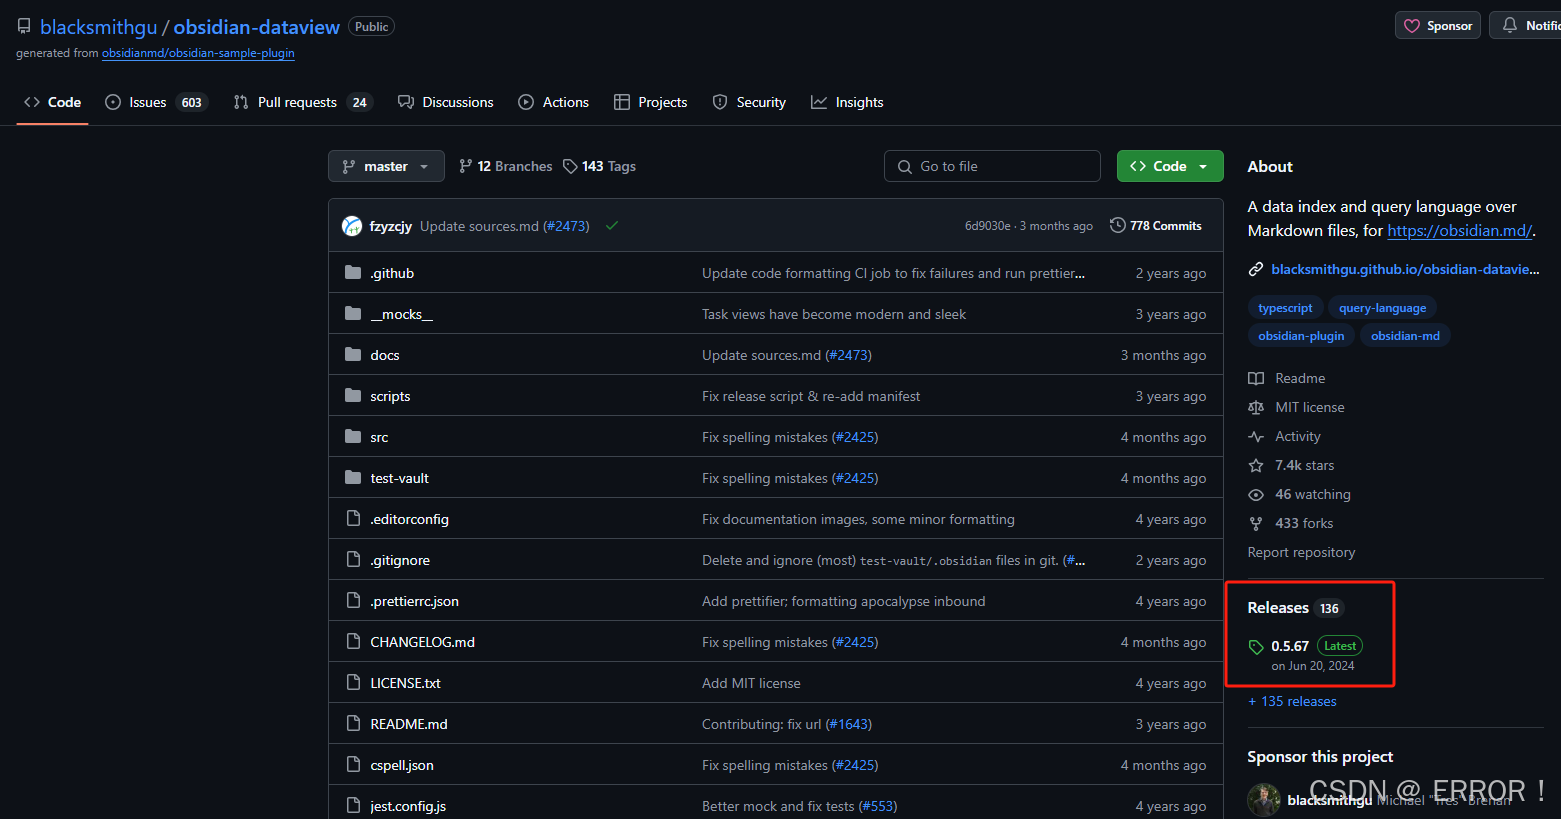Click the .gitignore file icon
The height and width of the screenshot is (819, 1561).
[352, 560]
